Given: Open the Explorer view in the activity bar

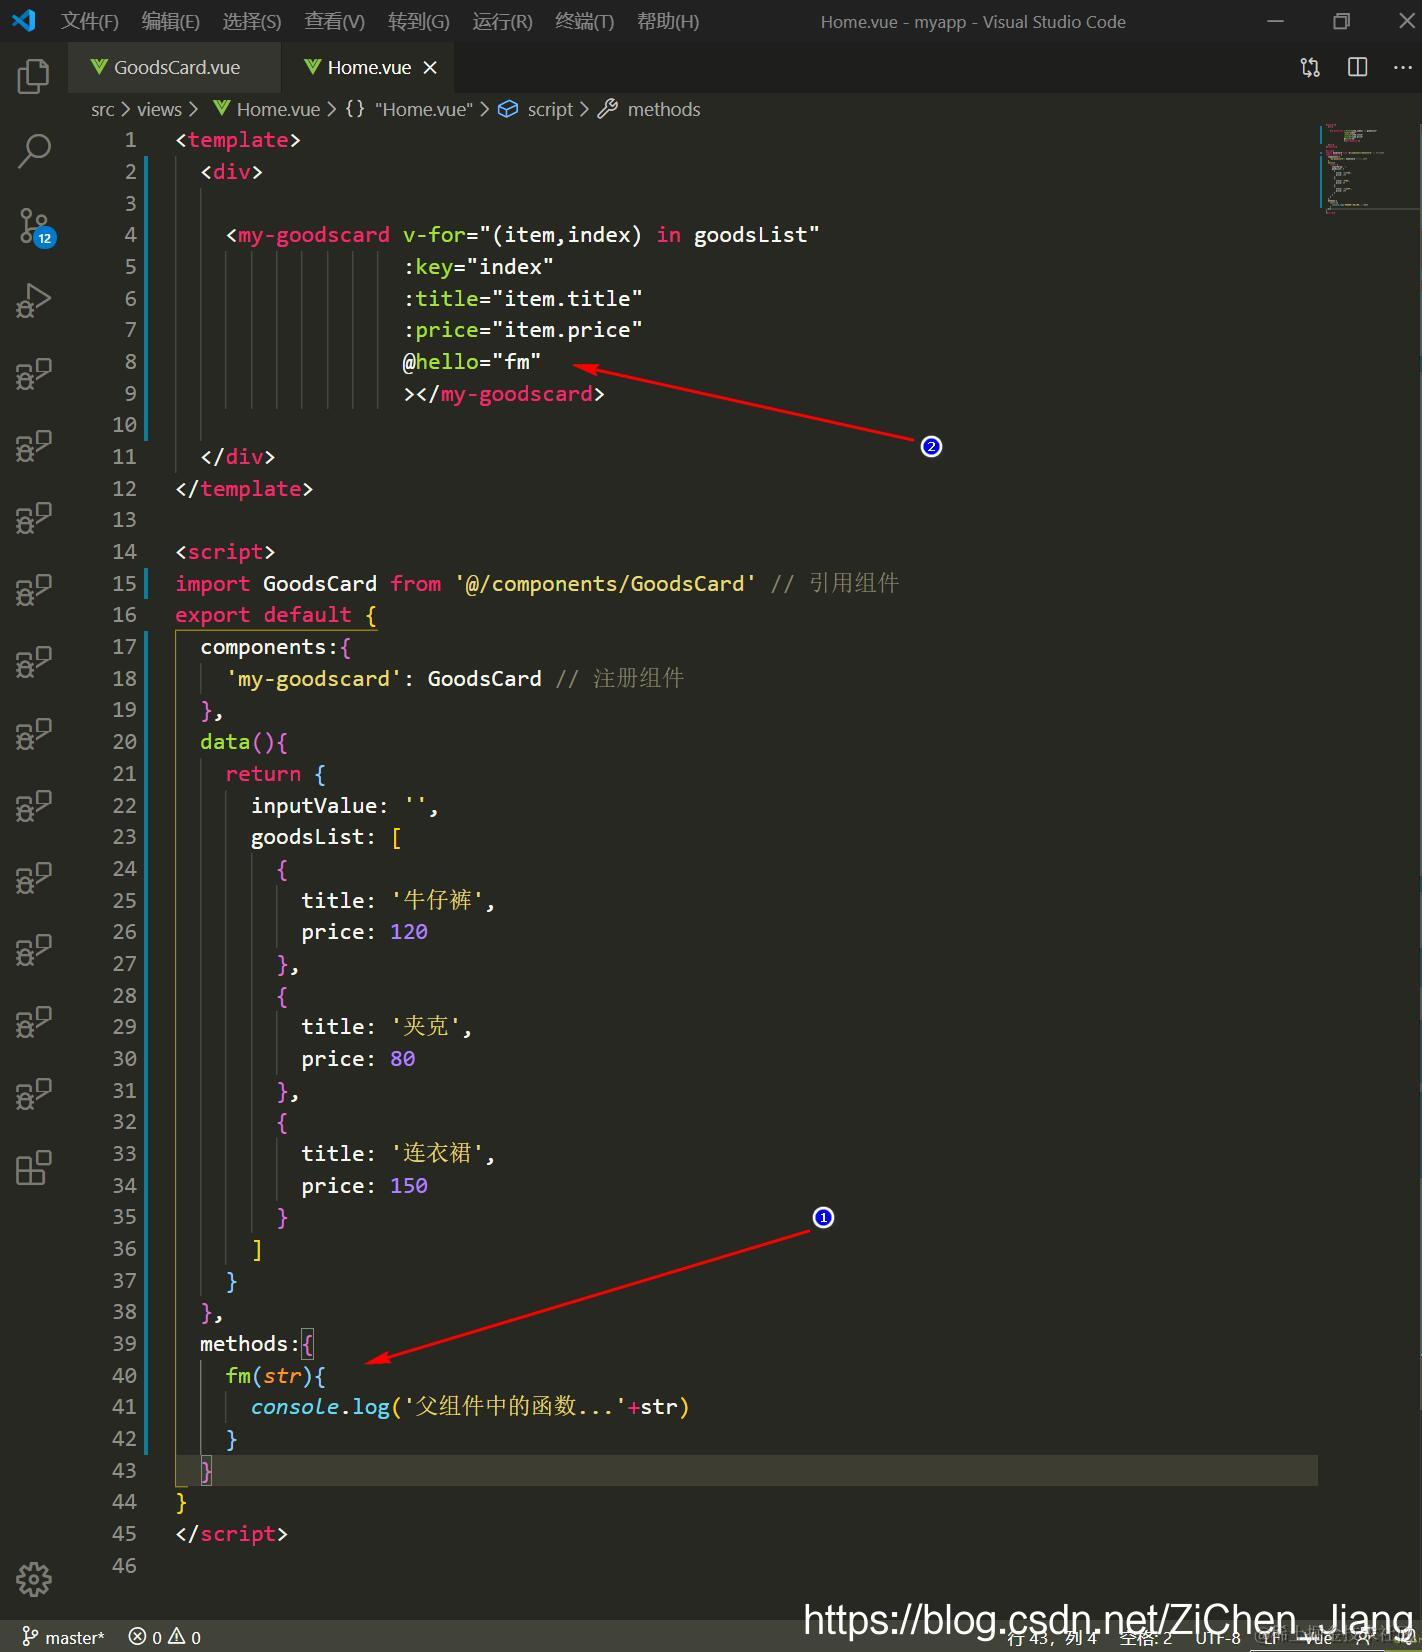Looking at the screenshot, I should pyautogui.click(x=33, y=76).
